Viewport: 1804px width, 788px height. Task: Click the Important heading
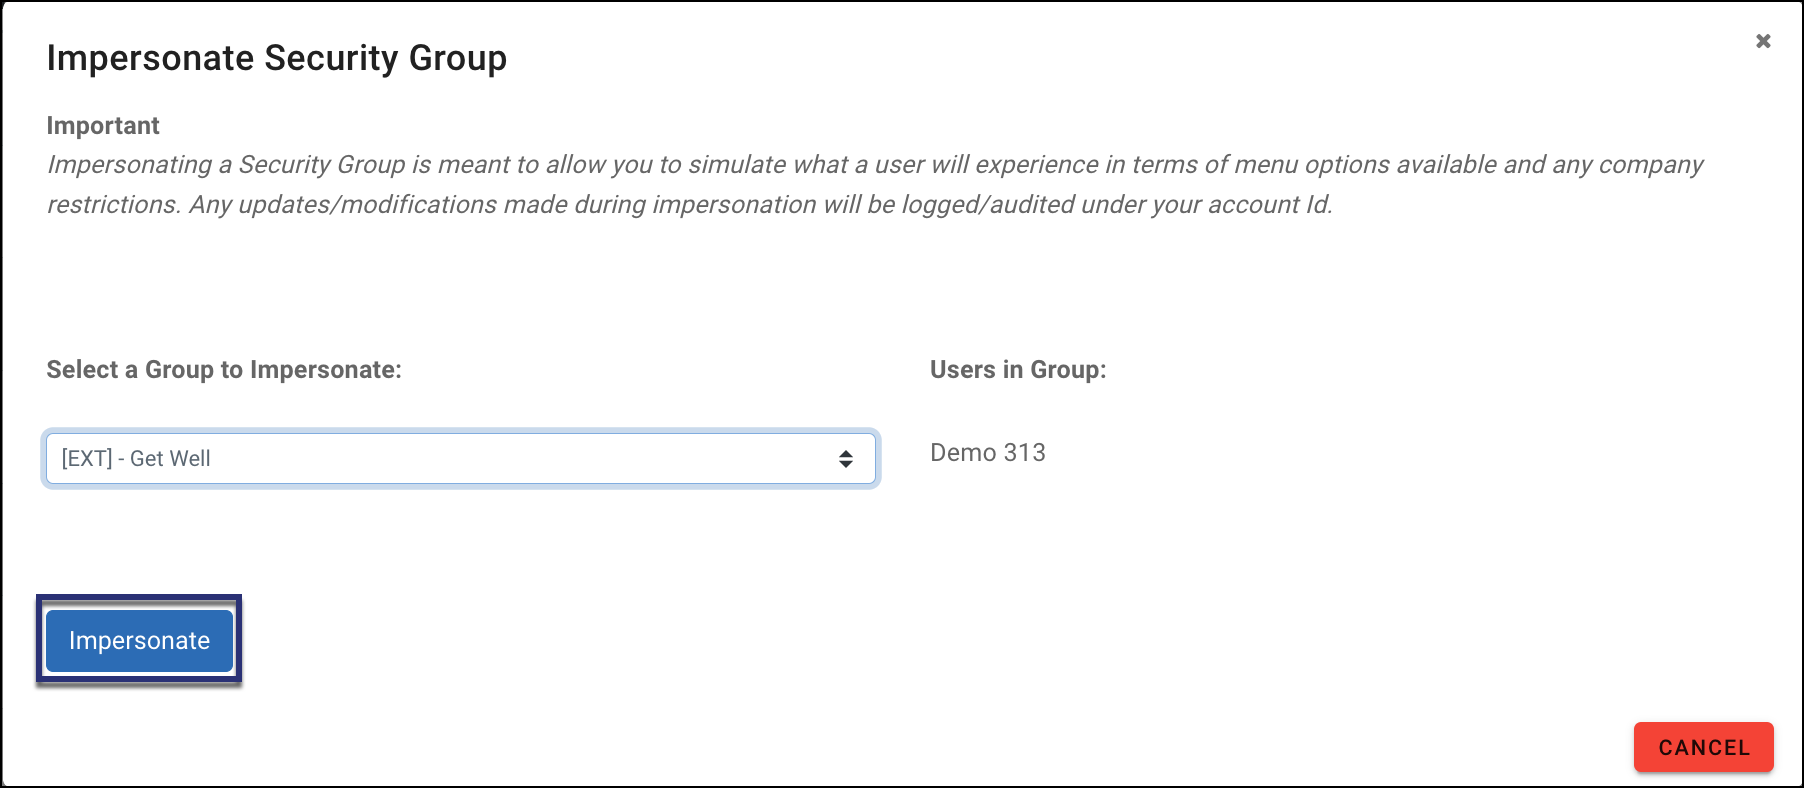pos(103,126)
